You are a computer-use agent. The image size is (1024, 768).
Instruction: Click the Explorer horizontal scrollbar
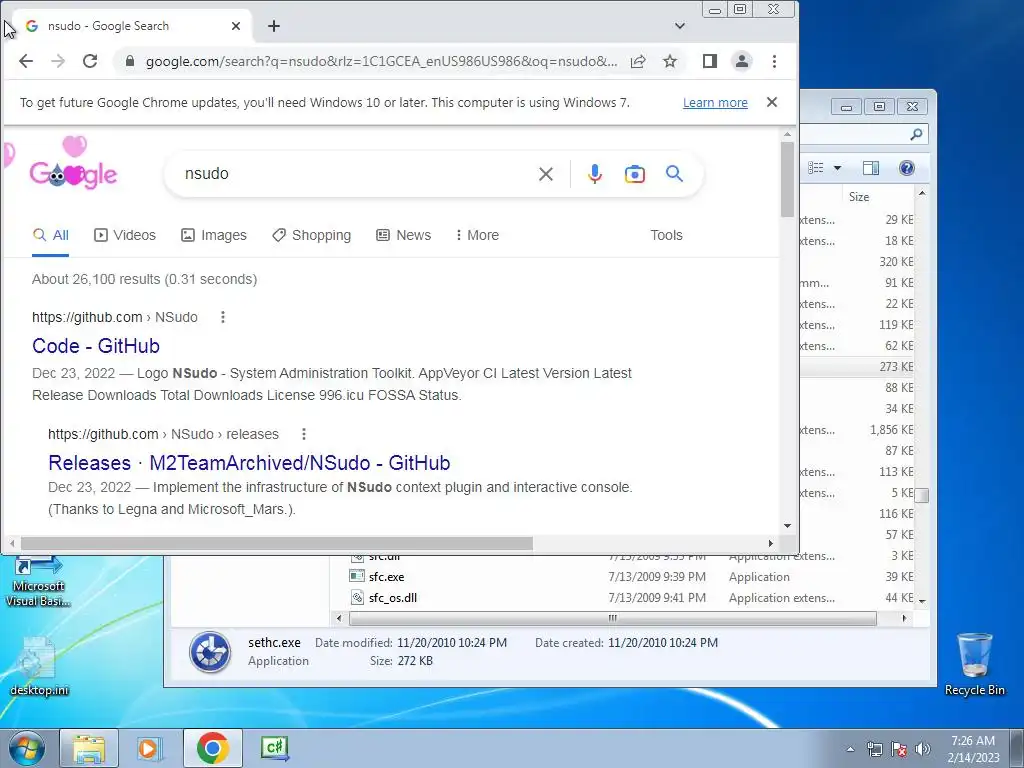[x=613, y=618]
